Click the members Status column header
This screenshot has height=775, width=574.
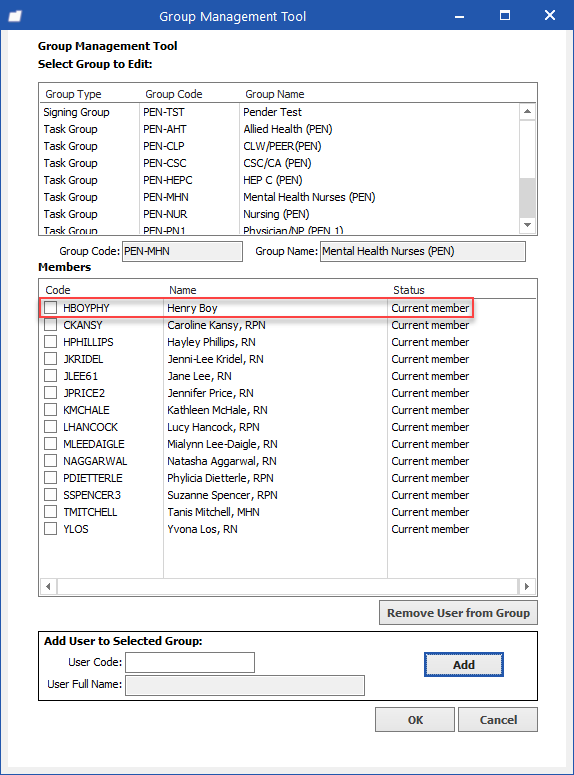click(x=409, y=290)
